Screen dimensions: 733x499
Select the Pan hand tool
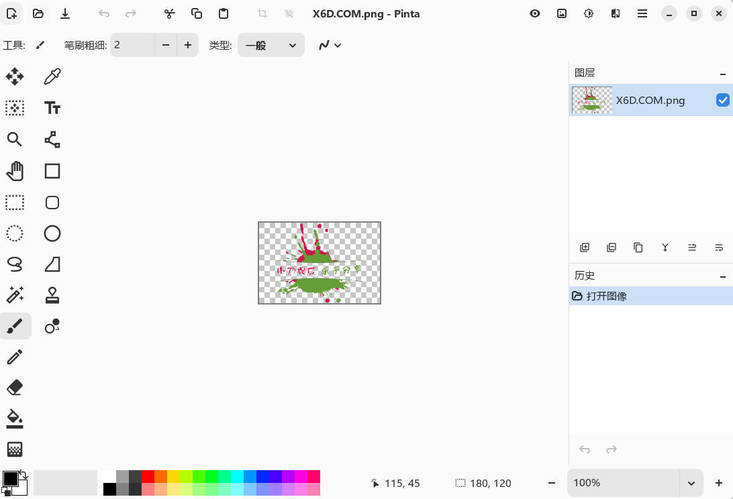pos(15,171)
